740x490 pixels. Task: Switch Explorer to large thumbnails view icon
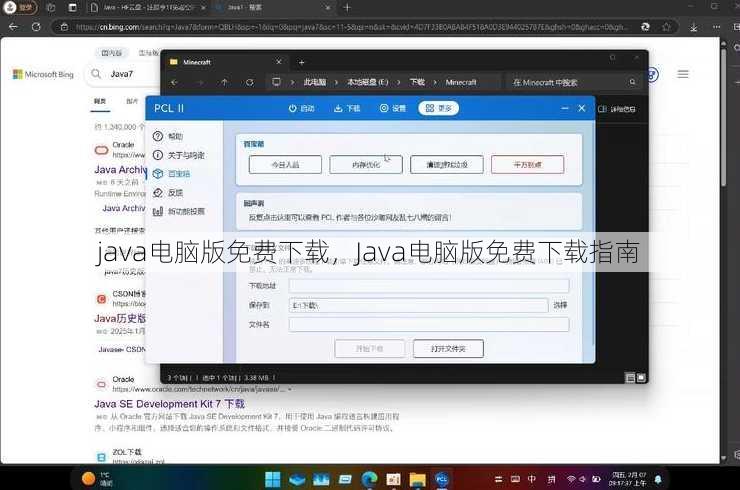point(641,378)
